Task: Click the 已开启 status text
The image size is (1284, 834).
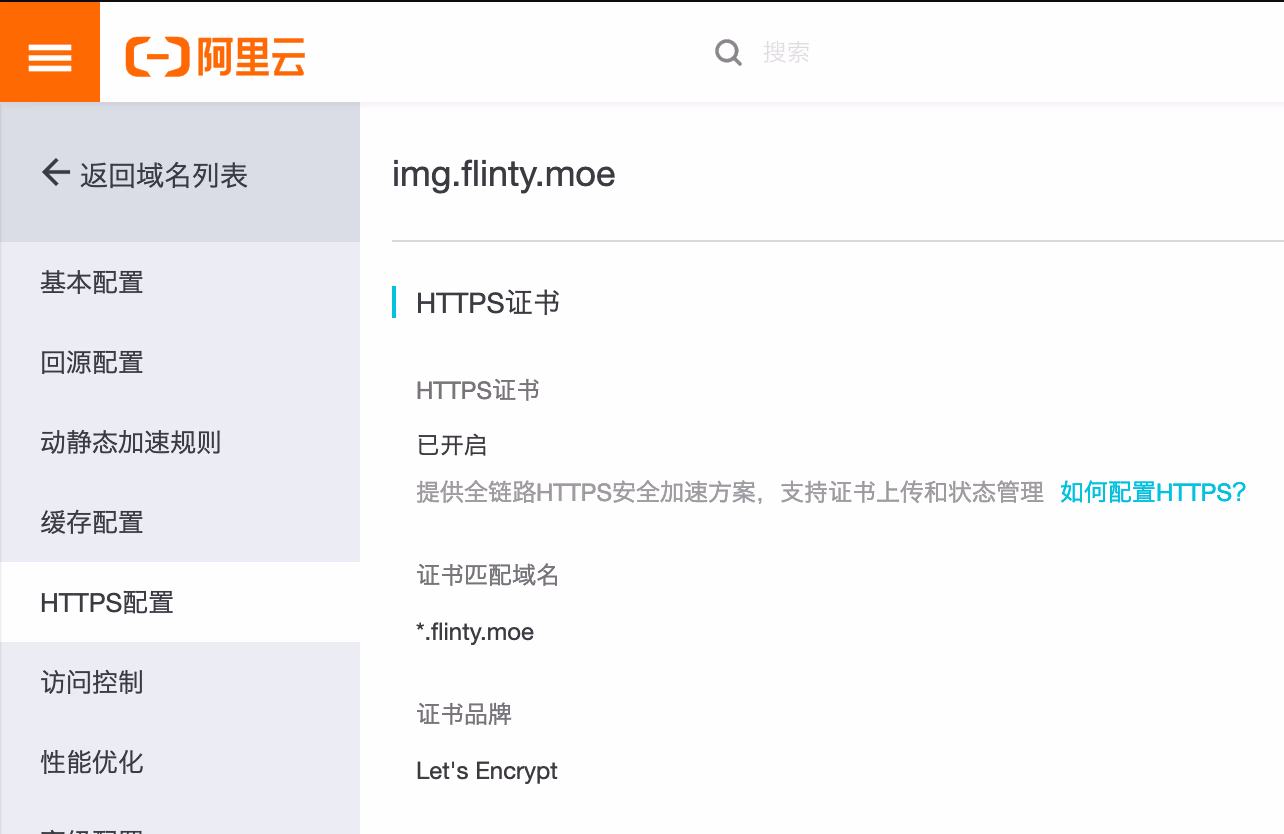Action: (x=451, y=445)
